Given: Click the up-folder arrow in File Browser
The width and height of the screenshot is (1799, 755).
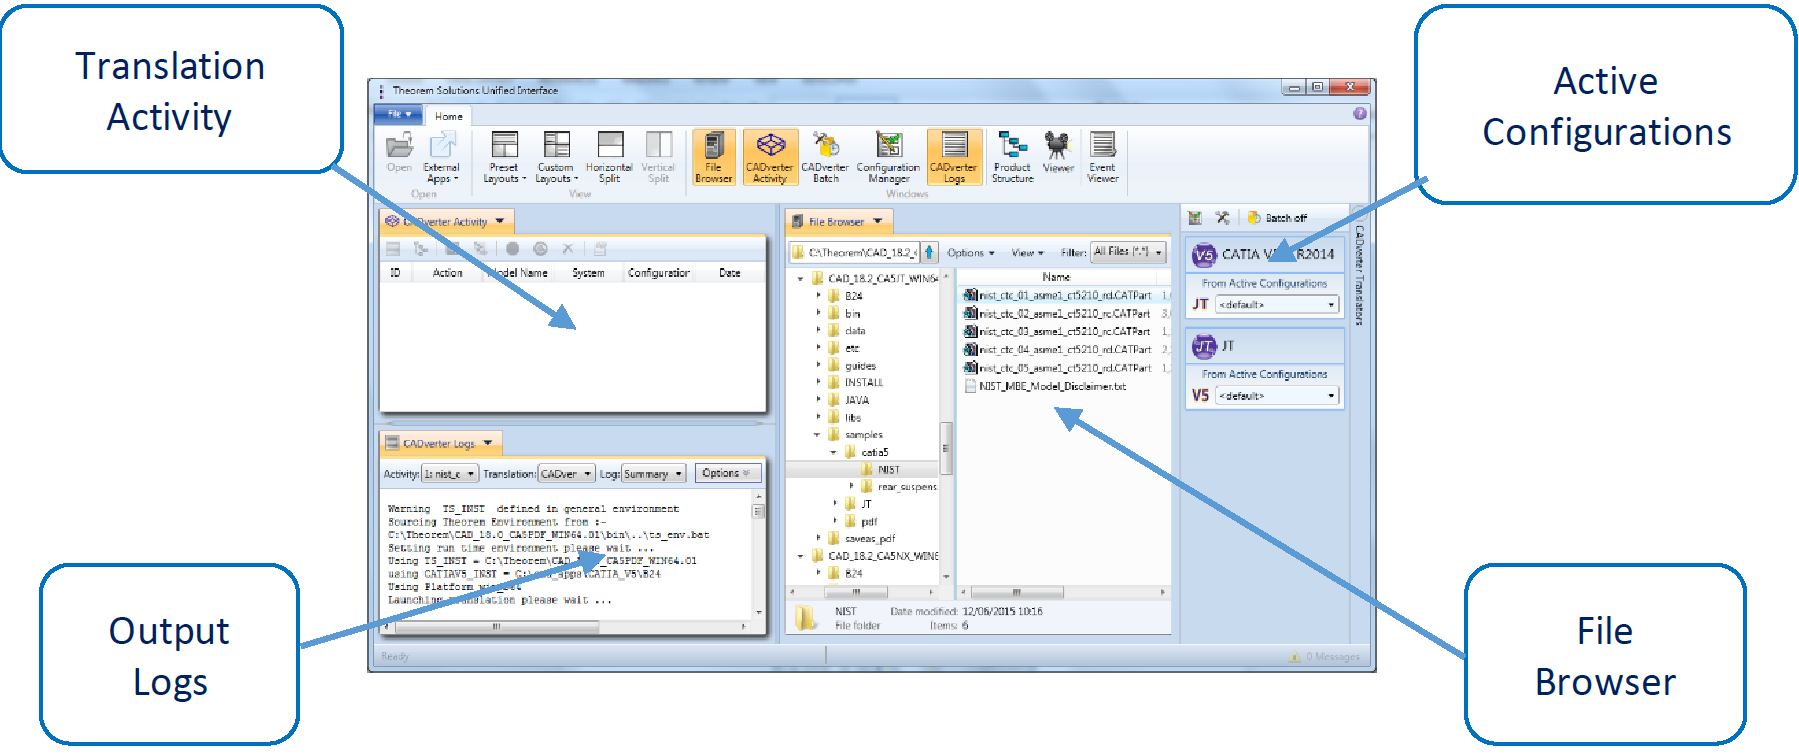Looking at the screenshot, I should pos(929,252).
